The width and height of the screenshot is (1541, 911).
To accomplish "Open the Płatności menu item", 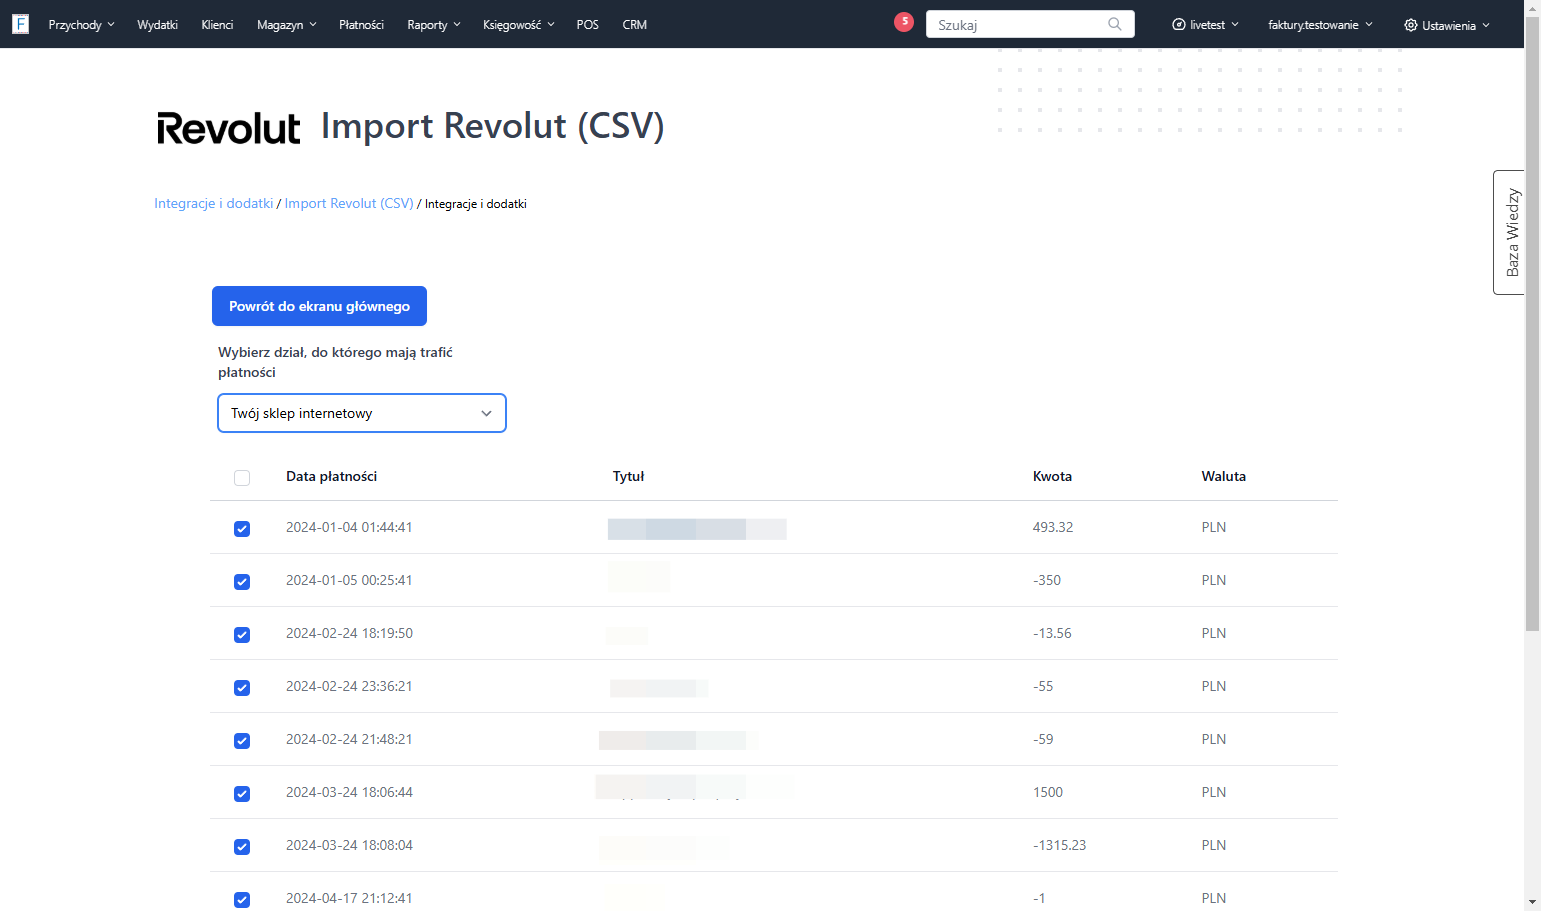I will point(361,25).
